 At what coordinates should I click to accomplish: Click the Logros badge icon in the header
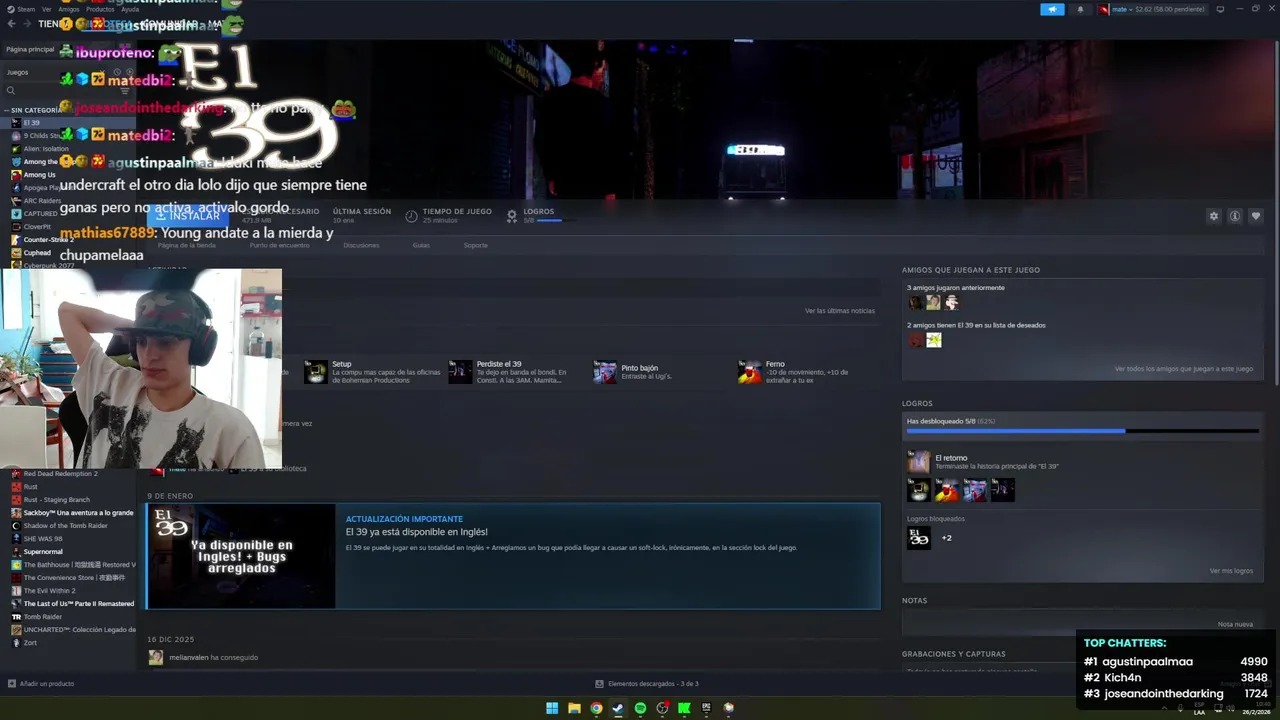pyautogui.click(x=512, y=216)
